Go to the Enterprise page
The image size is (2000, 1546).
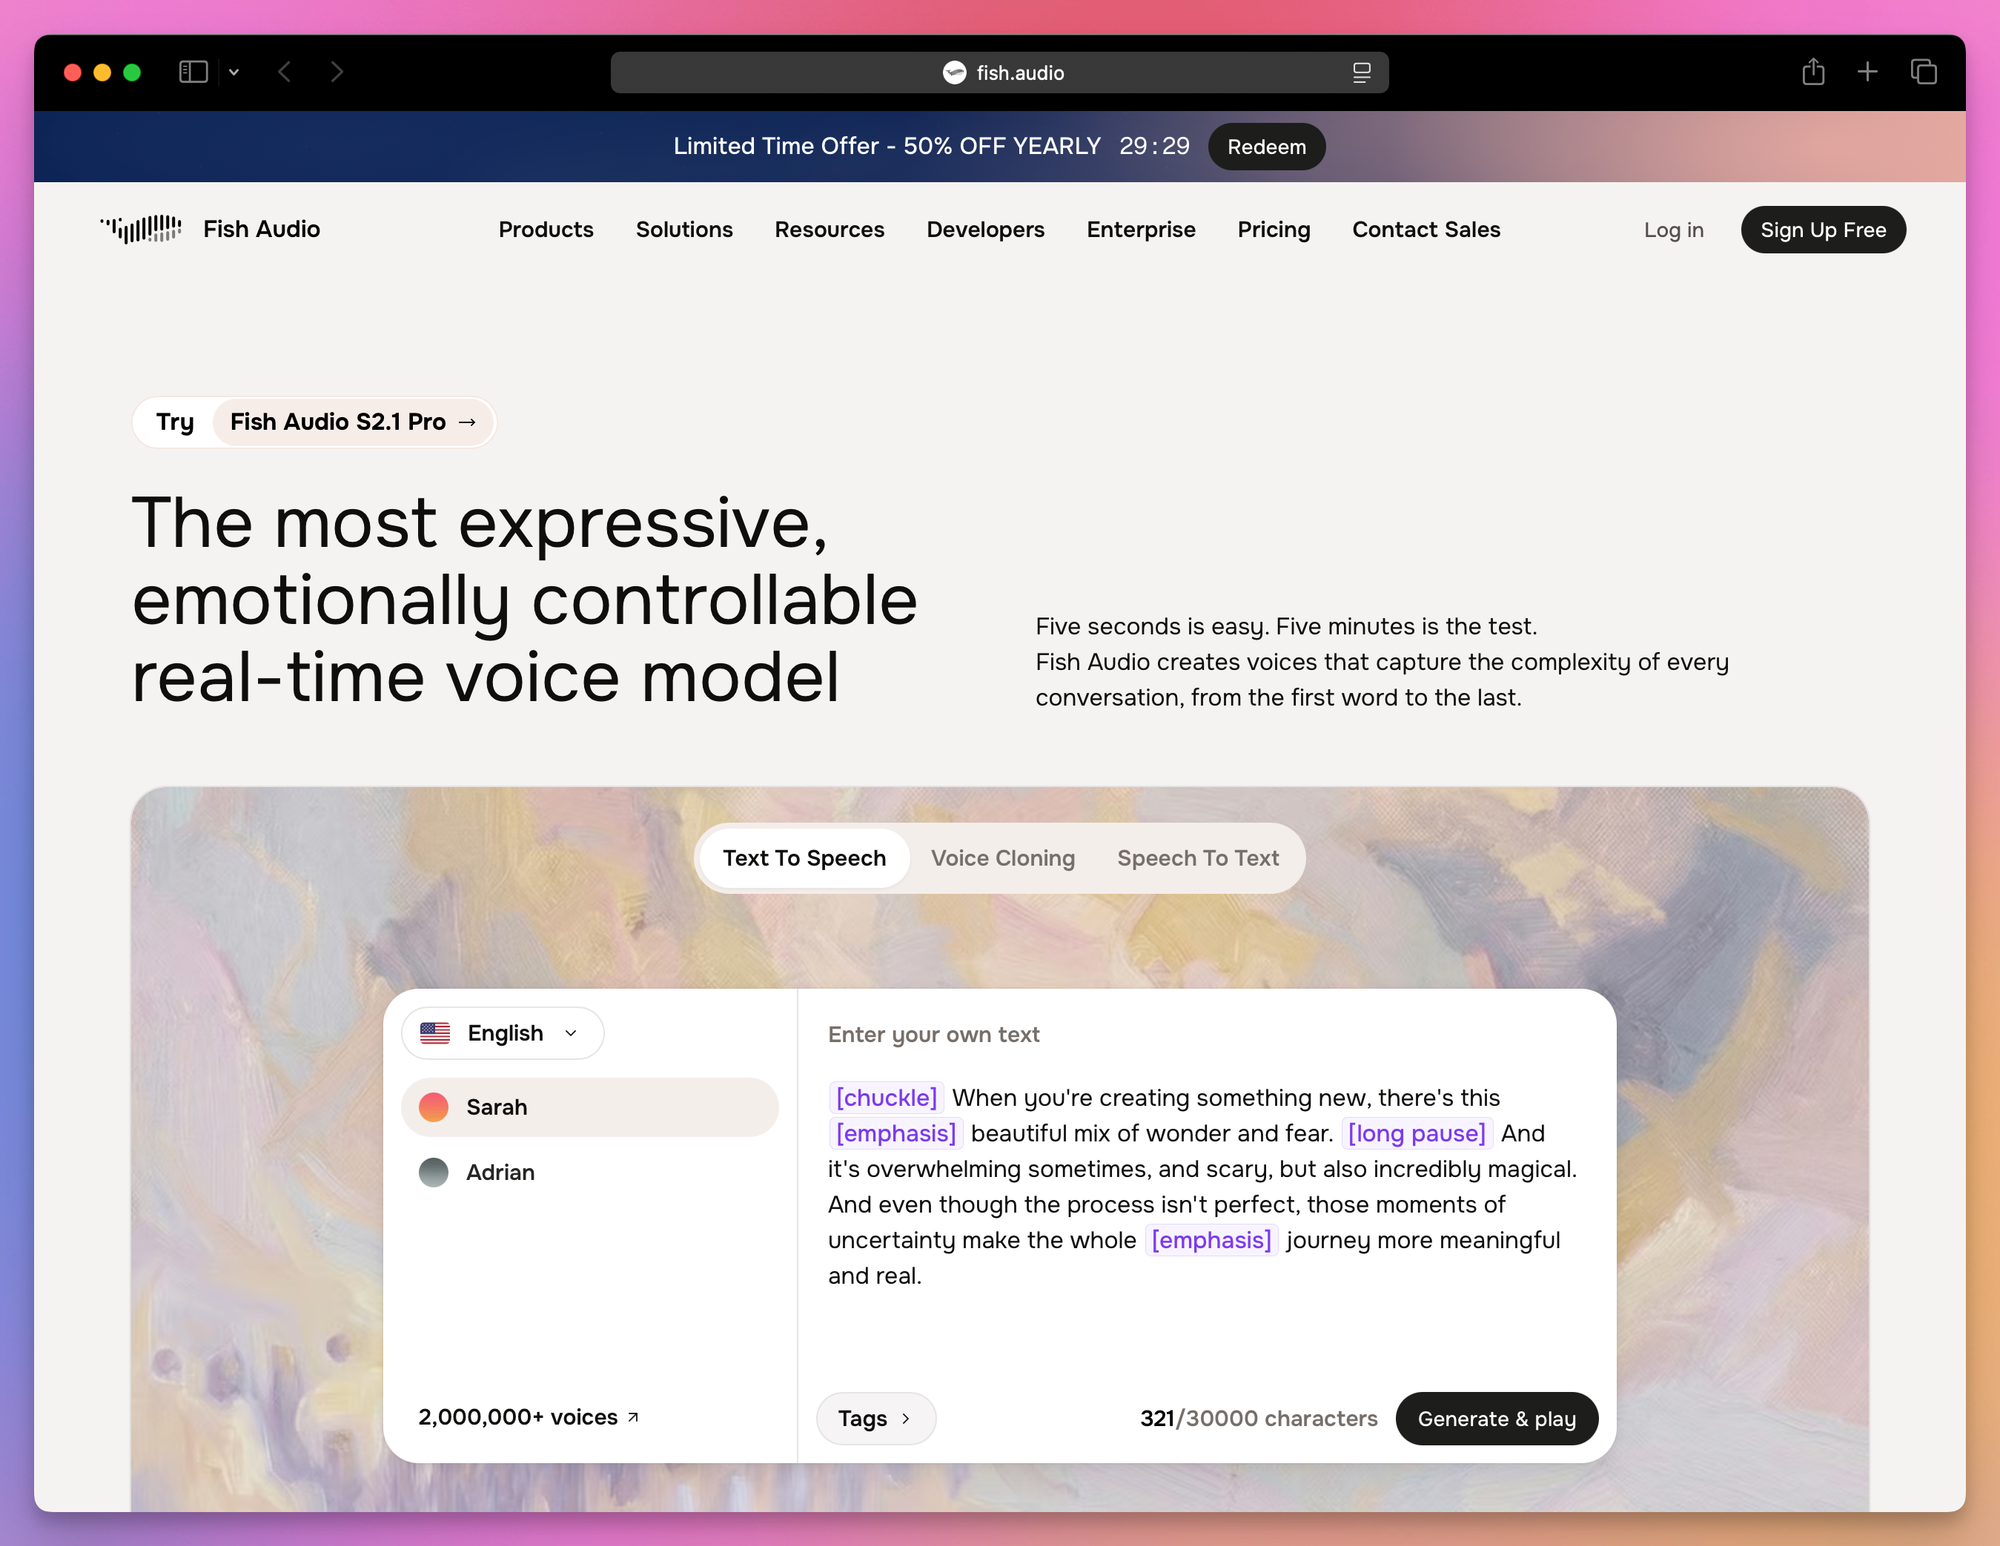click(x=1141, y=229)
